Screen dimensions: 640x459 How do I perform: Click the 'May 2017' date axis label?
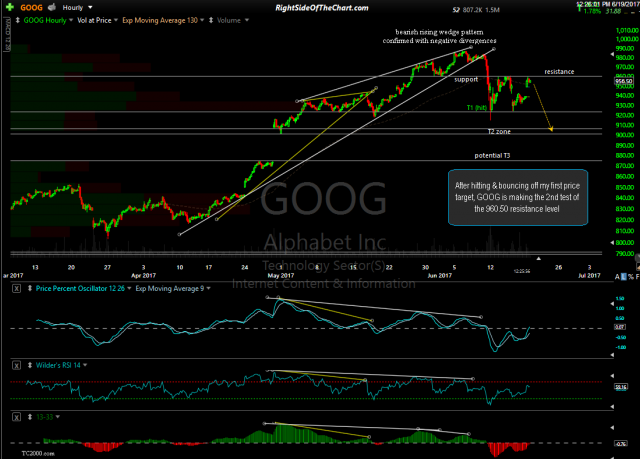coord(281,275)
